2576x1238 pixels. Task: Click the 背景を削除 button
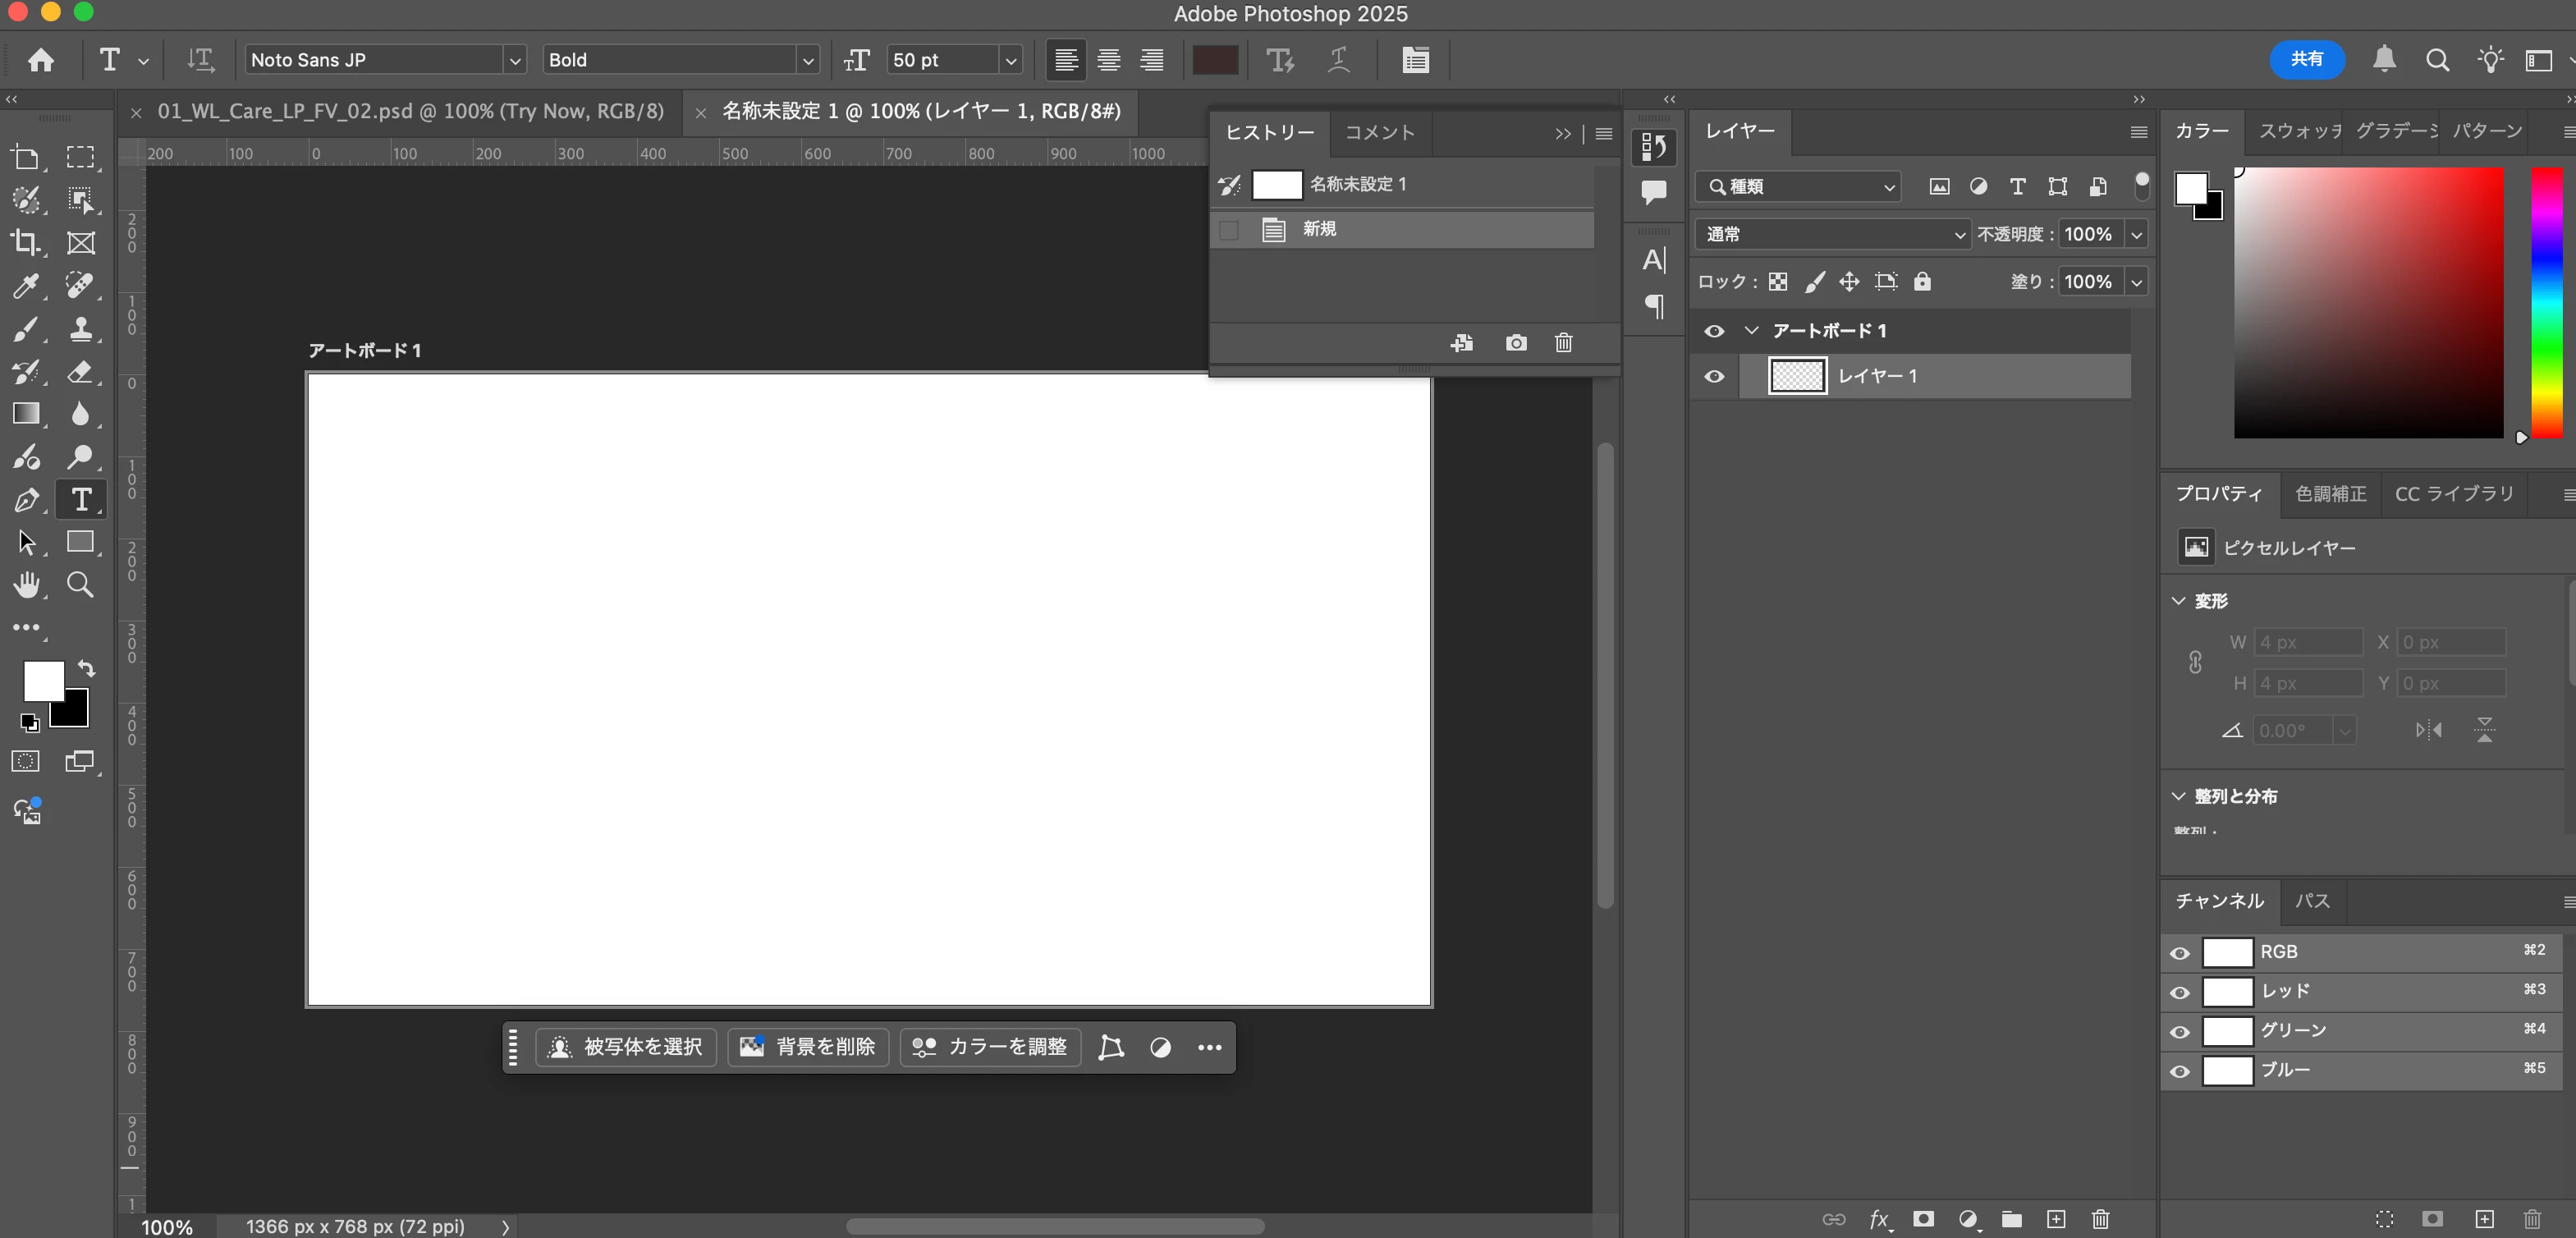click(808, 1047)
